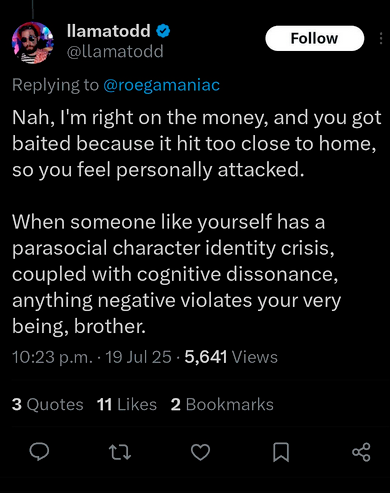Viewport: 390px width, 493px height.
Task: Open the 5,641 Views analytics
Action: coord(231,357)
